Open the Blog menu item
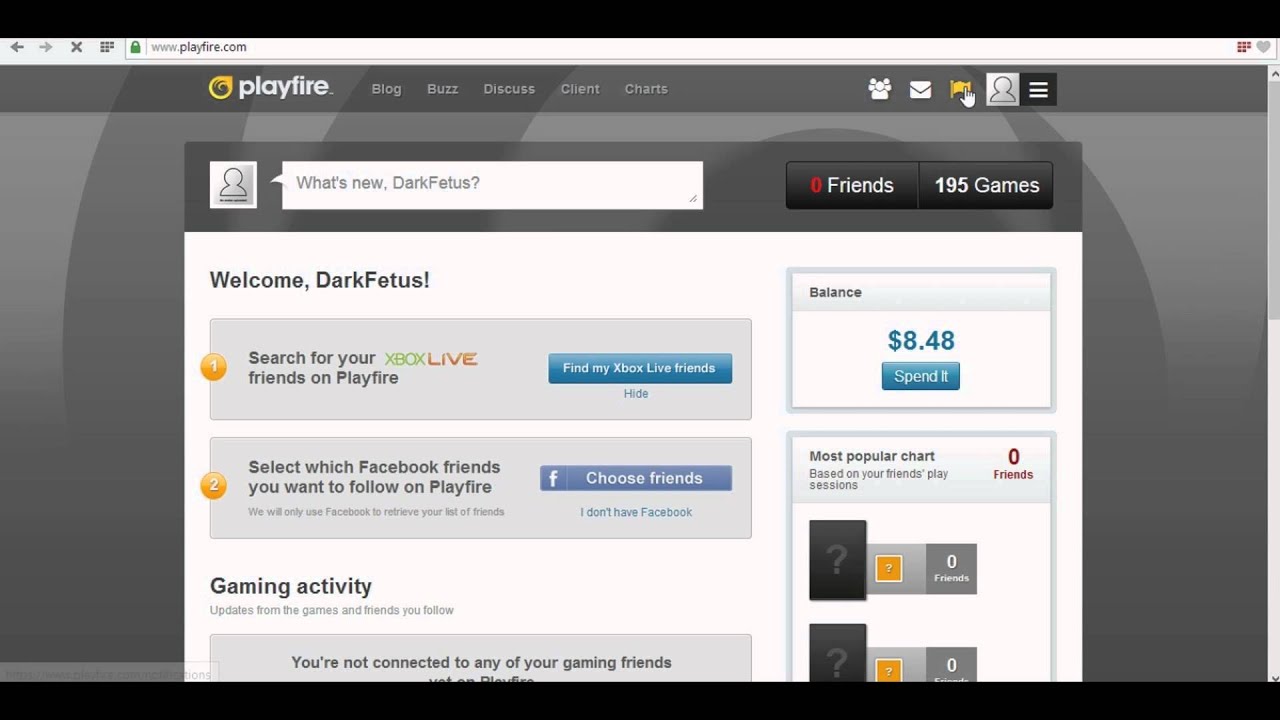 (x=387, y=89)
